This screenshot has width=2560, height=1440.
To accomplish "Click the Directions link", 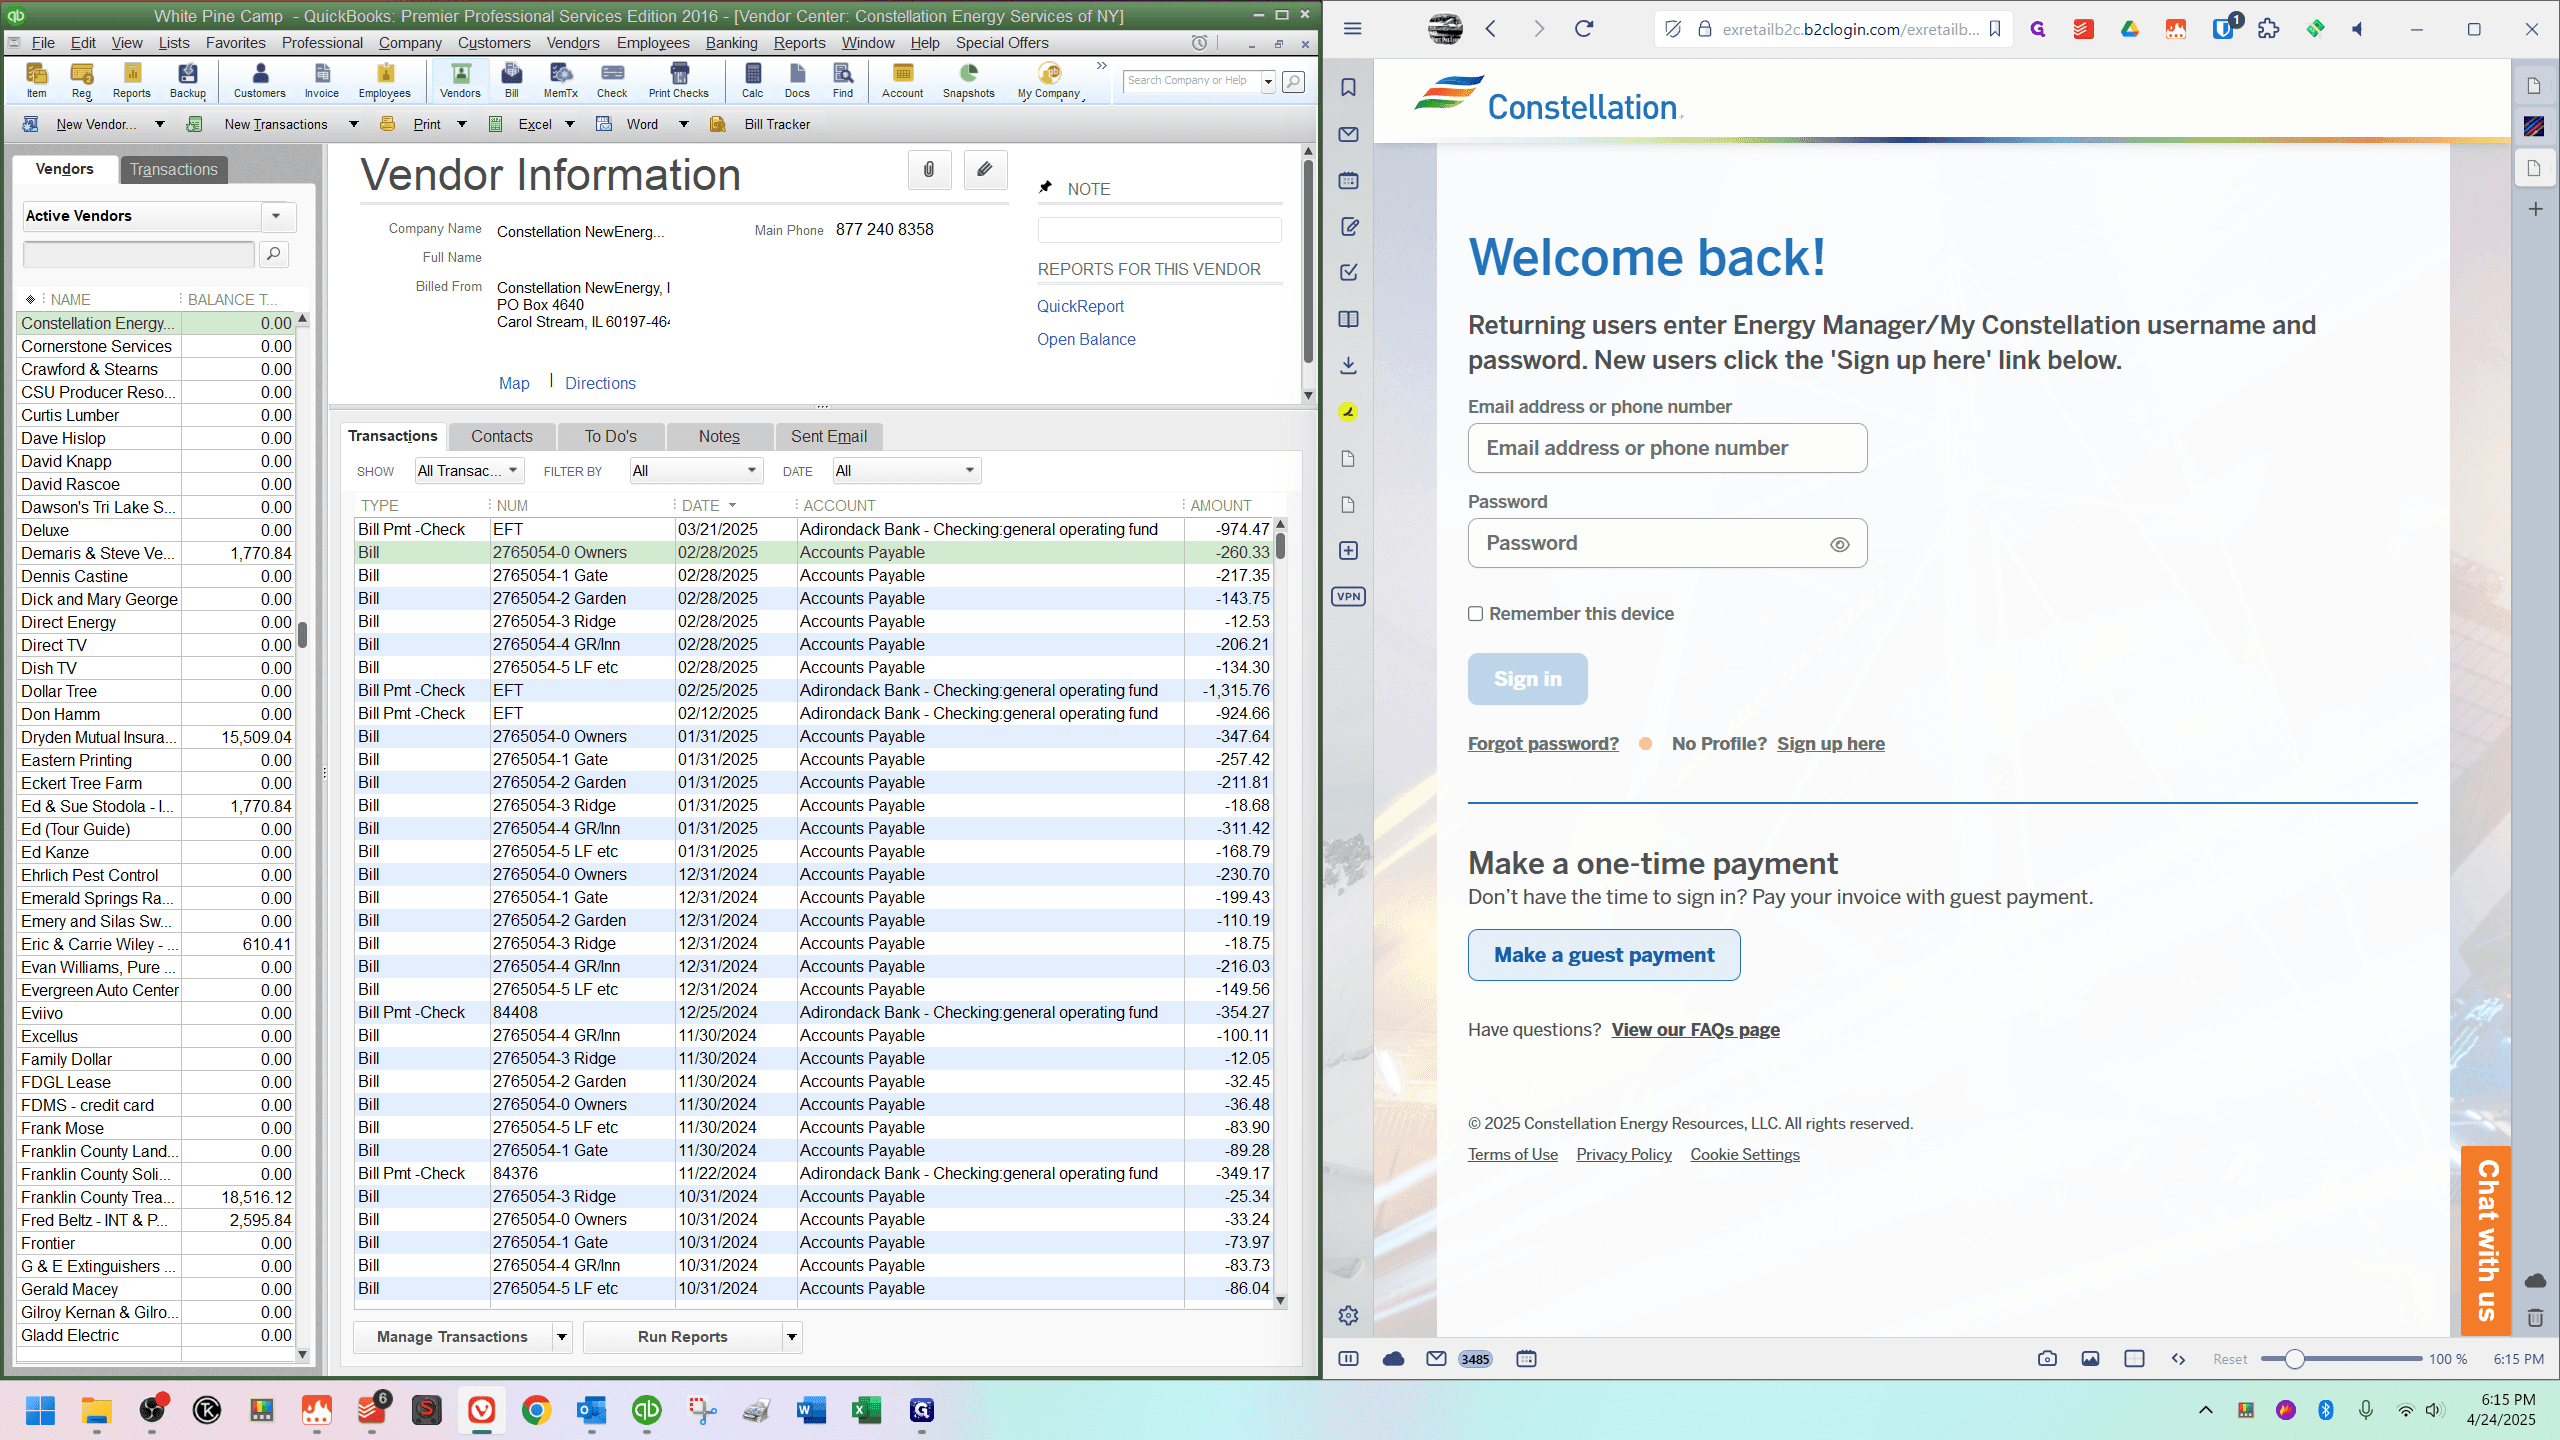I will pos(600,383).
